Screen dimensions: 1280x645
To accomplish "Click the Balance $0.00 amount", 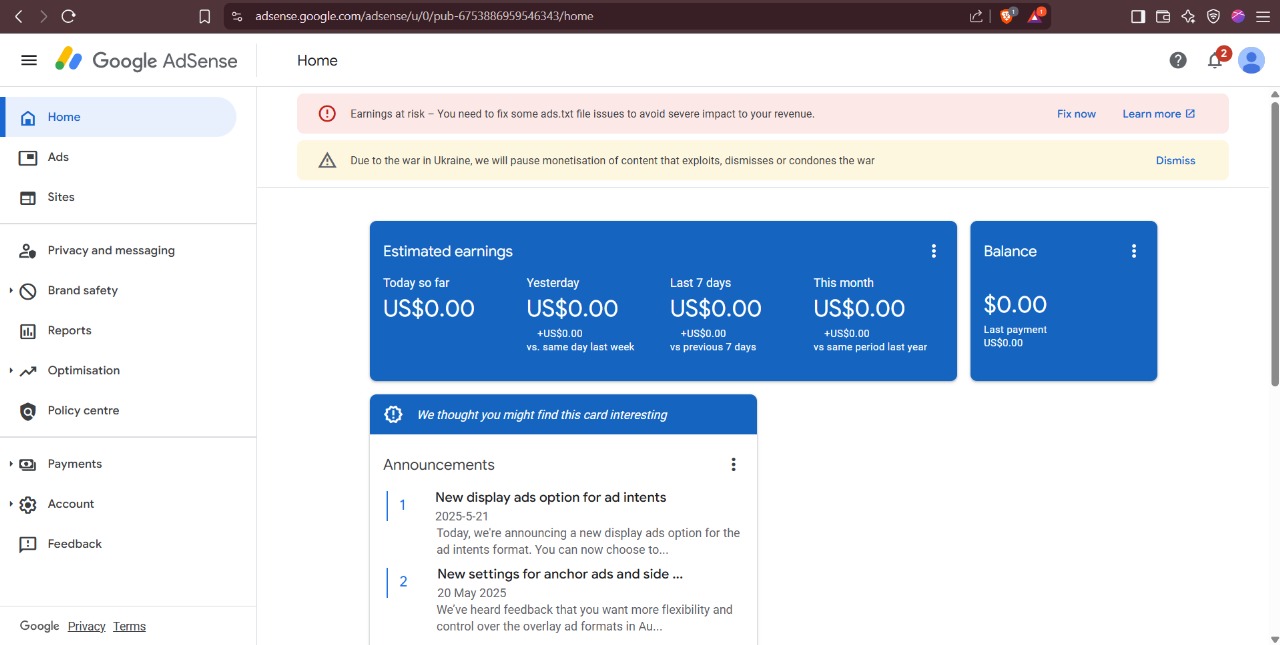I will click(x=1015, y=305).
